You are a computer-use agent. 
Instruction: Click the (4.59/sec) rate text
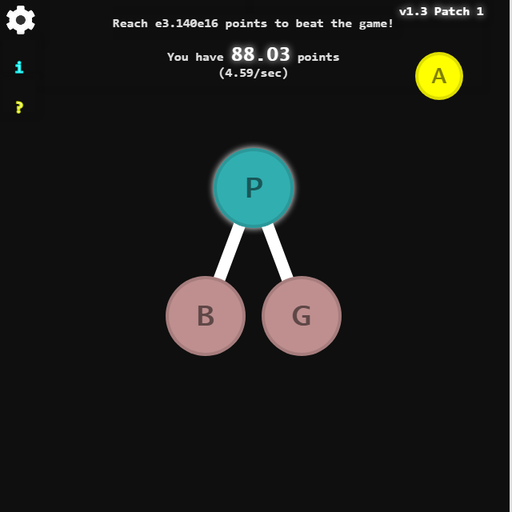pos(253,73)
